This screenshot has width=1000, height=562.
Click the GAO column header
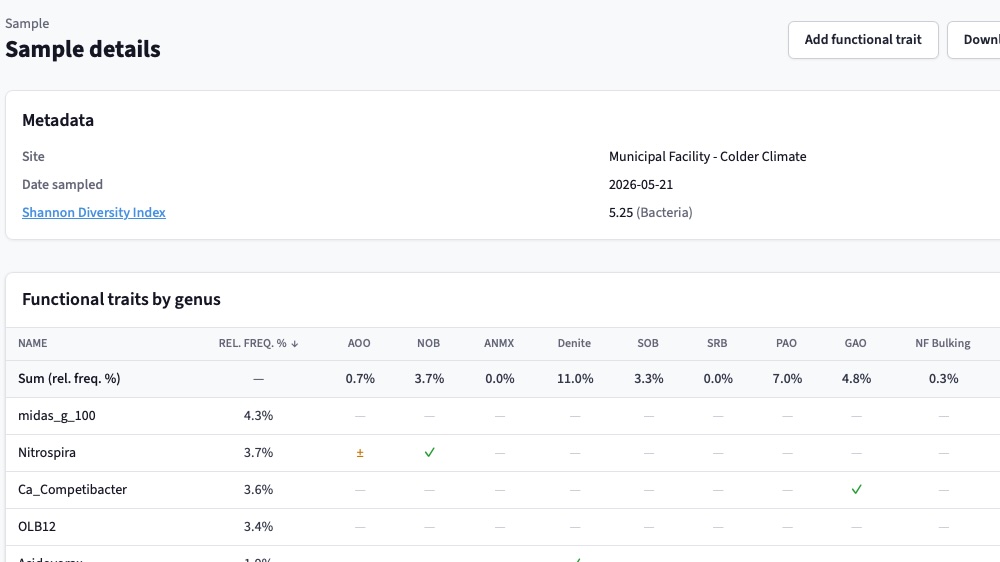click(x=855, y=343)
